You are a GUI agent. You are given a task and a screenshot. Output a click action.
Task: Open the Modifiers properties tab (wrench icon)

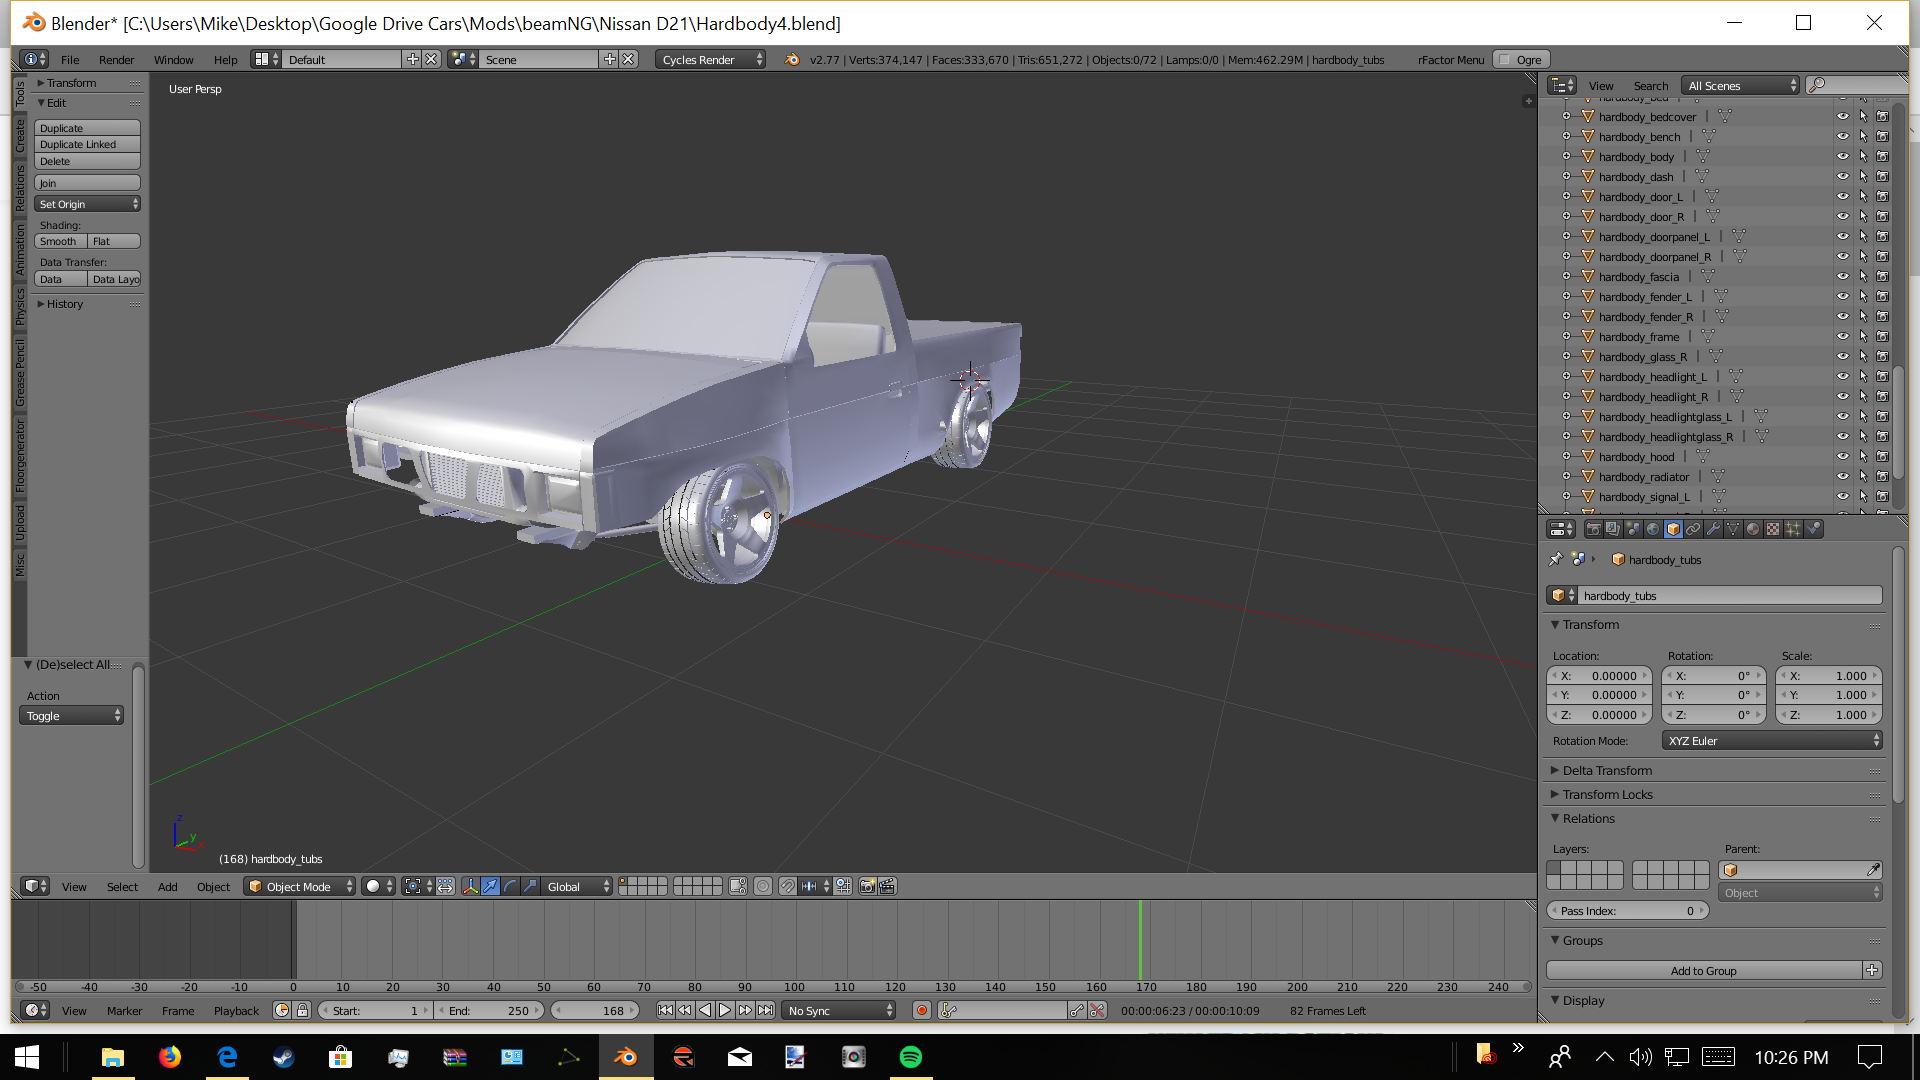[x=1713, y=529]
